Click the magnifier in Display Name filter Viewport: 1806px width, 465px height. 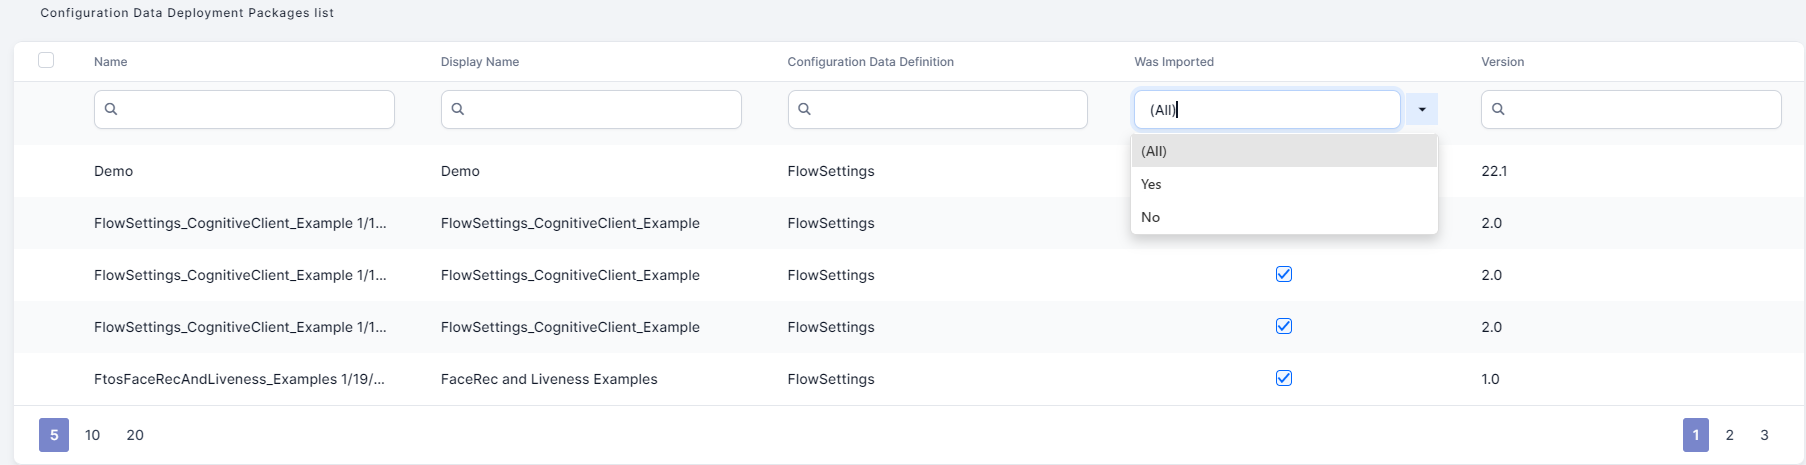pyautogui.click(x=458, y=109)
